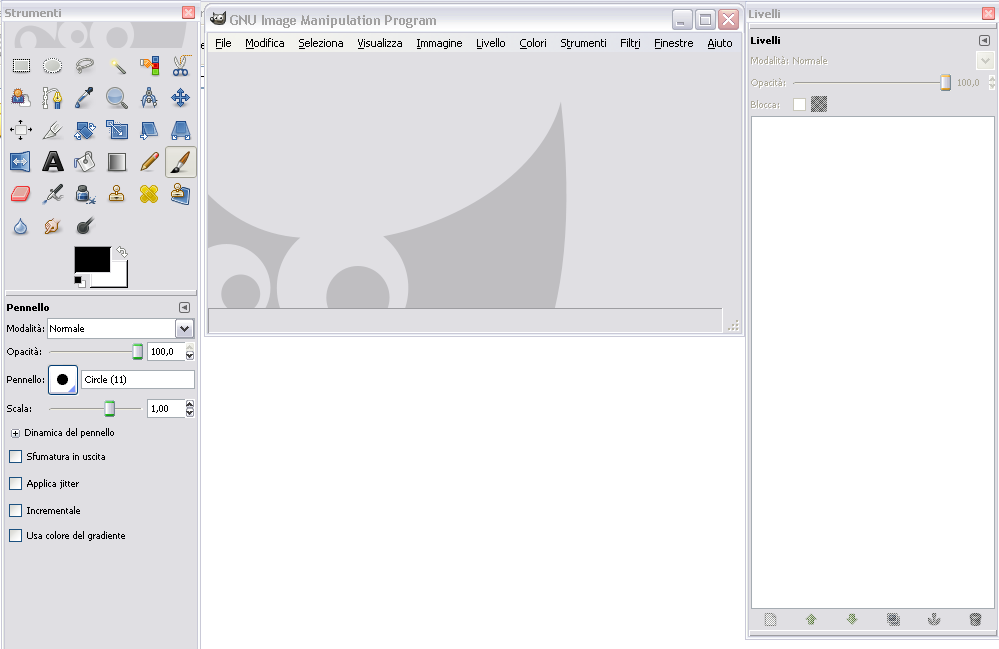Pick the Select by Color tool
The width and height of the screenshot is (999, 649).
click(x=149, y=66)
